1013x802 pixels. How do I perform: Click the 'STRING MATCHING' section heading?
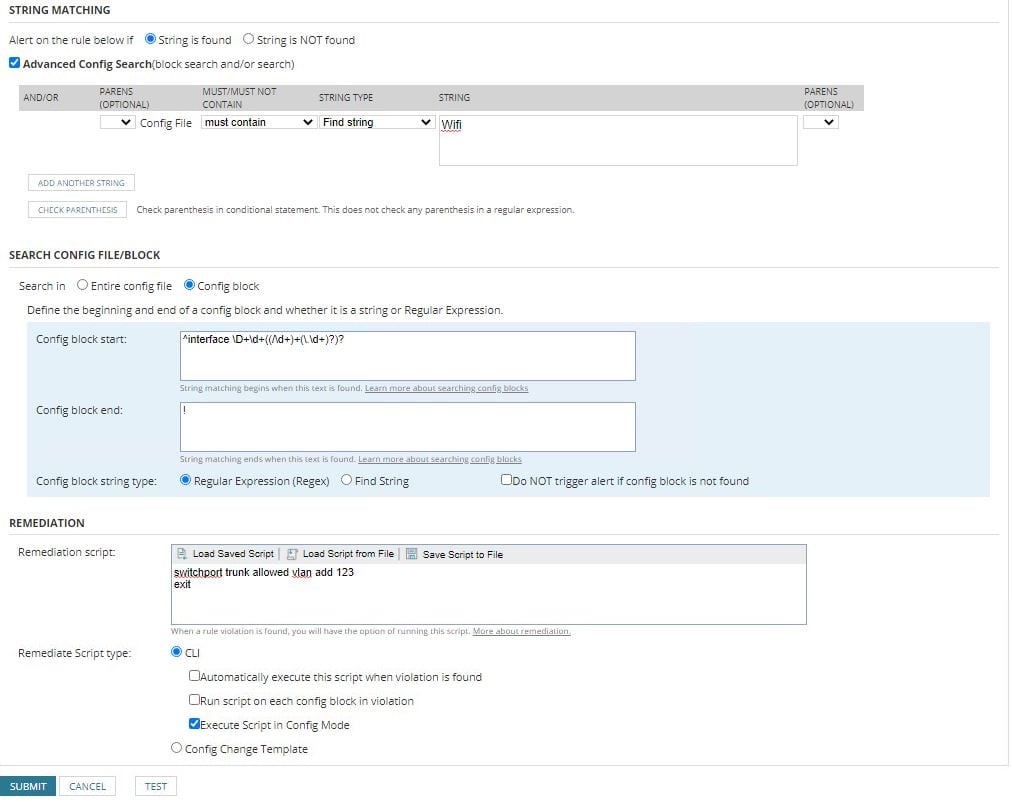click(x=59, y=10)
